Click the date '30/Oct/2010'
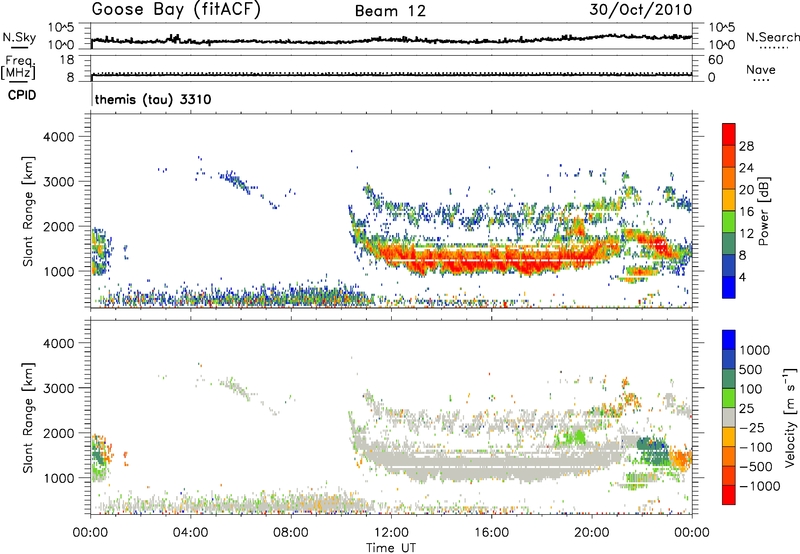Screen dimensions: 800x554 tap(641, 10)
